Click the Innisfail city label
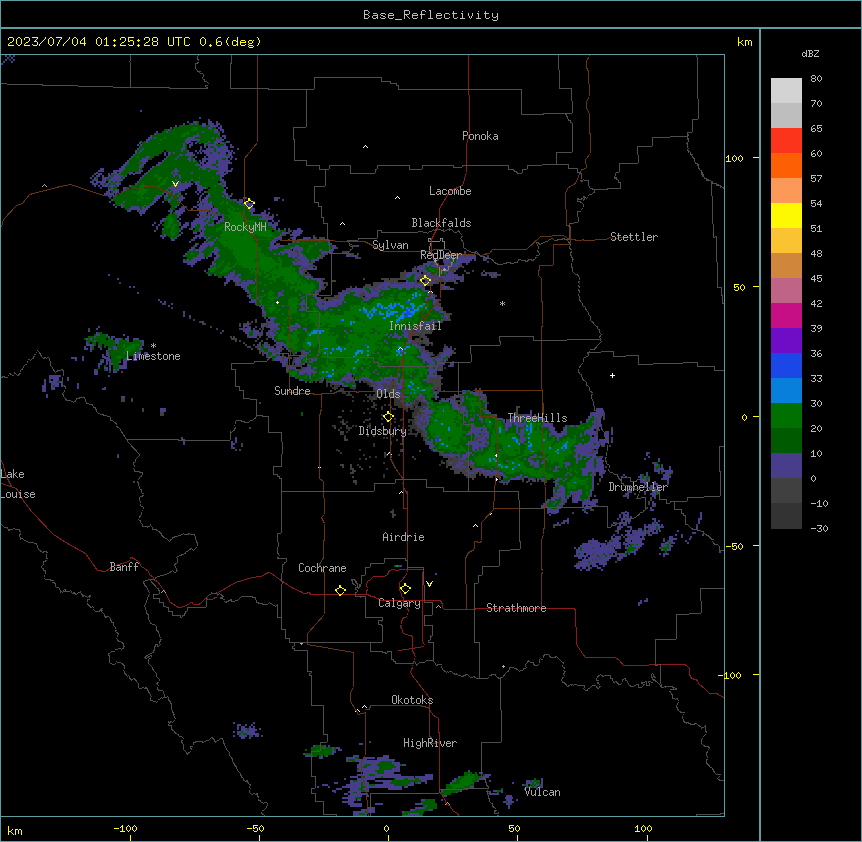 tap(416, 326)
